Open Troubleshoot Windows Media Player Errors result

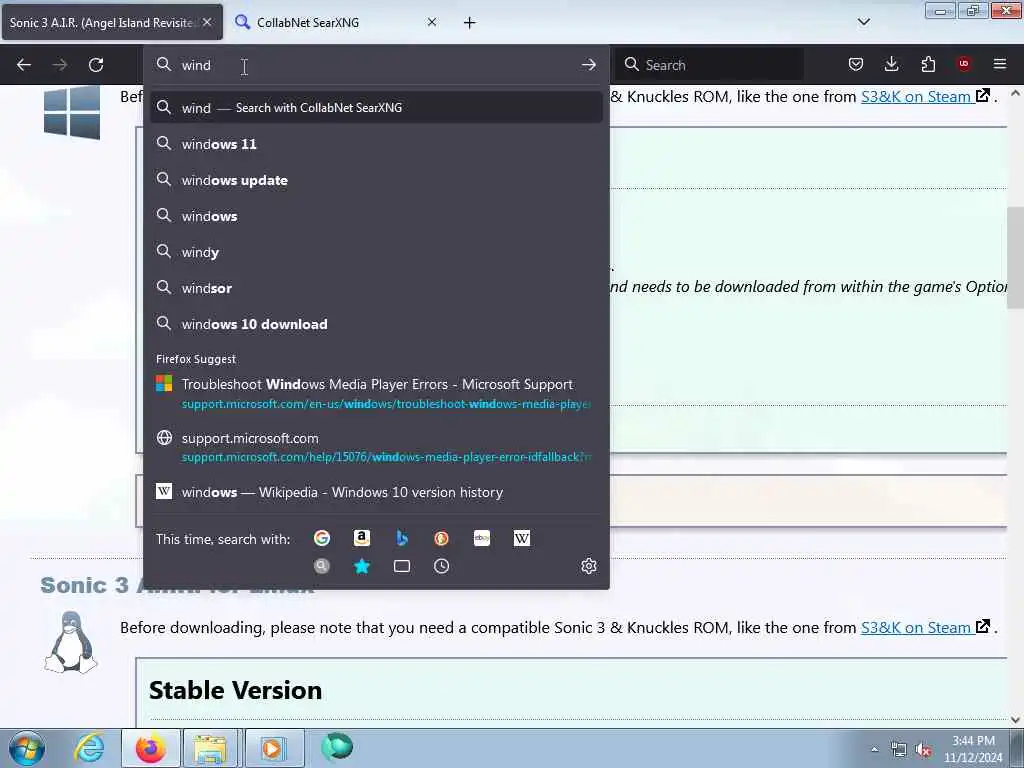[x=376, y=393]
